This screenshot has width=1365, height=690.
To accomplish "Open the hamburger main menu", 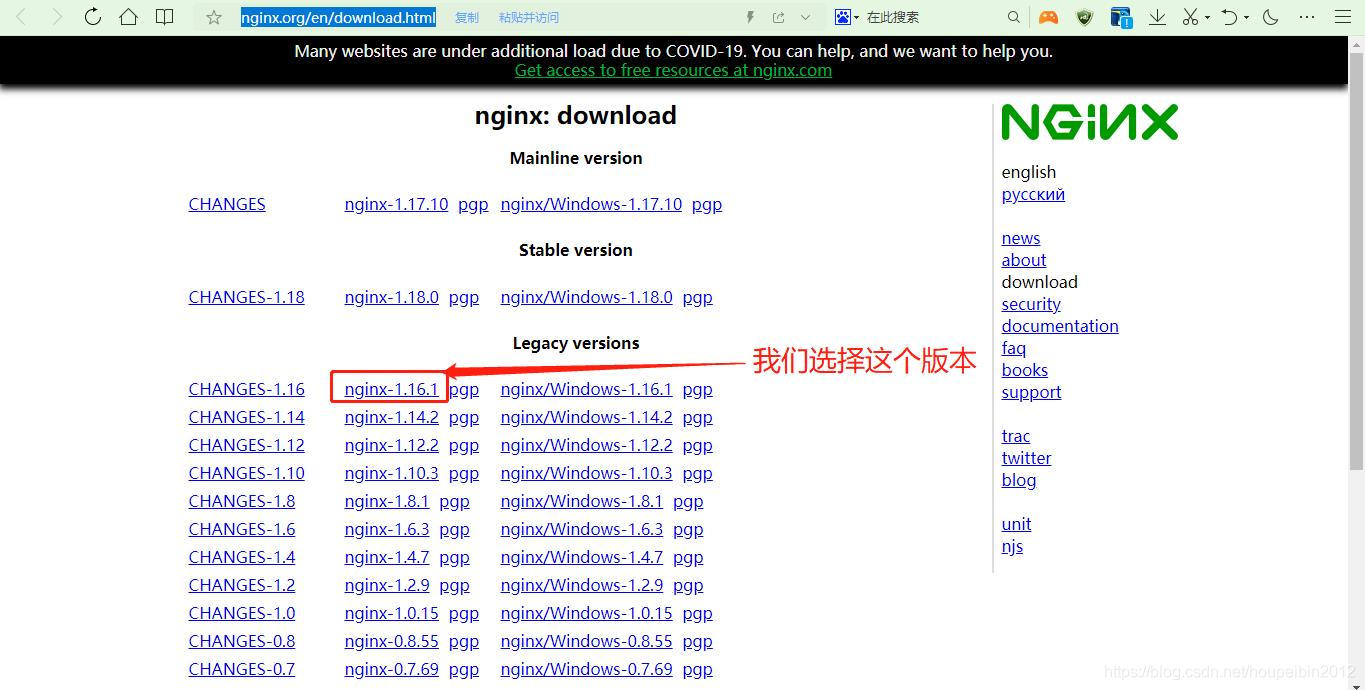I will 1343,17.
